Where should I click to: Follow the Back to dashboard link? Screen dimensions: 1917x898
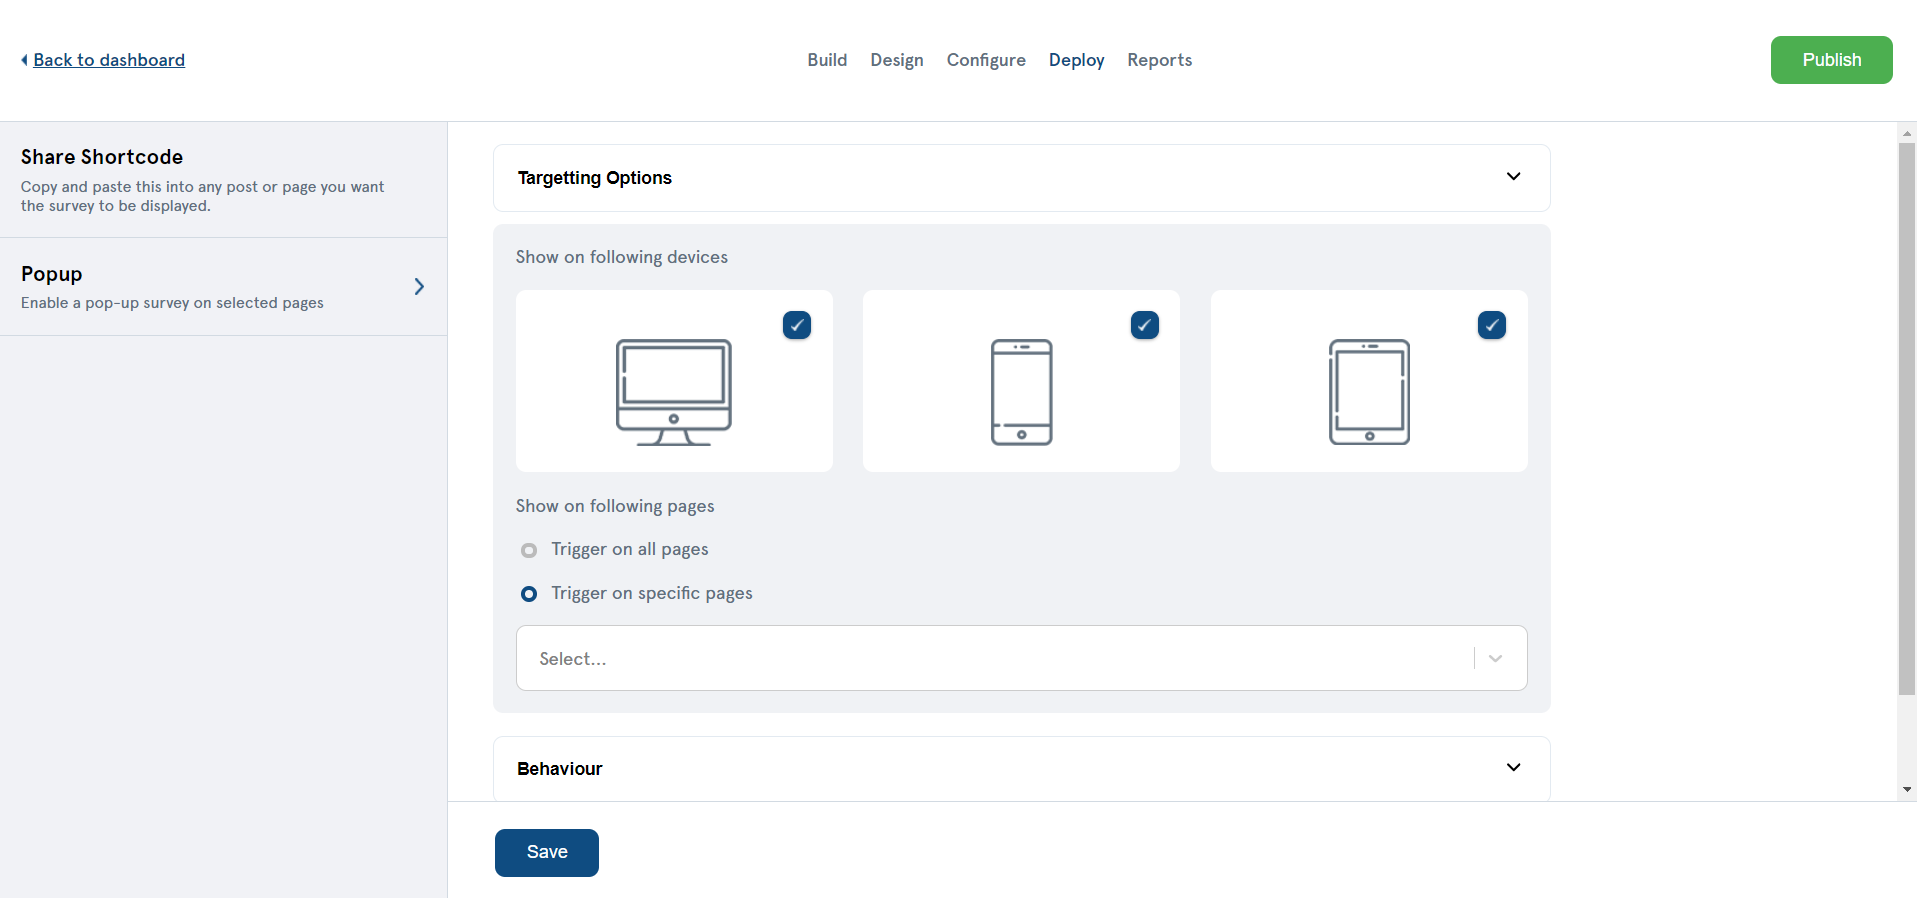109,60
